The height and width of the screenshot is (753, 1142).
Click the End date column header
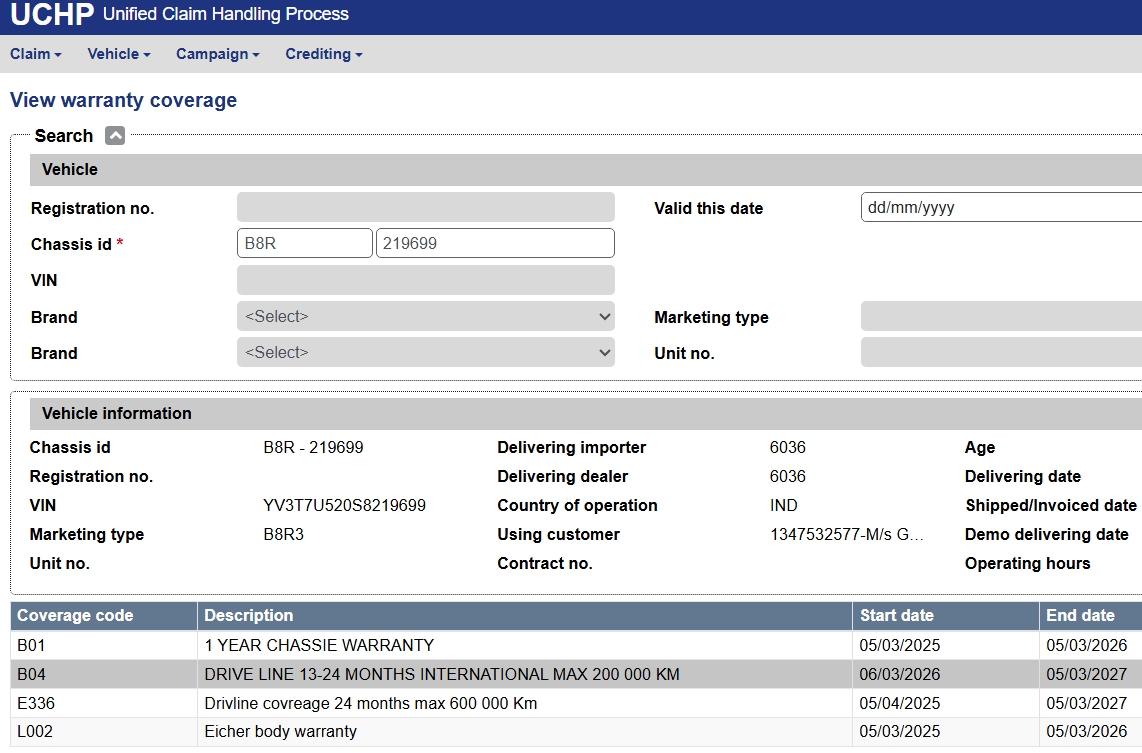click(1091, 615)
